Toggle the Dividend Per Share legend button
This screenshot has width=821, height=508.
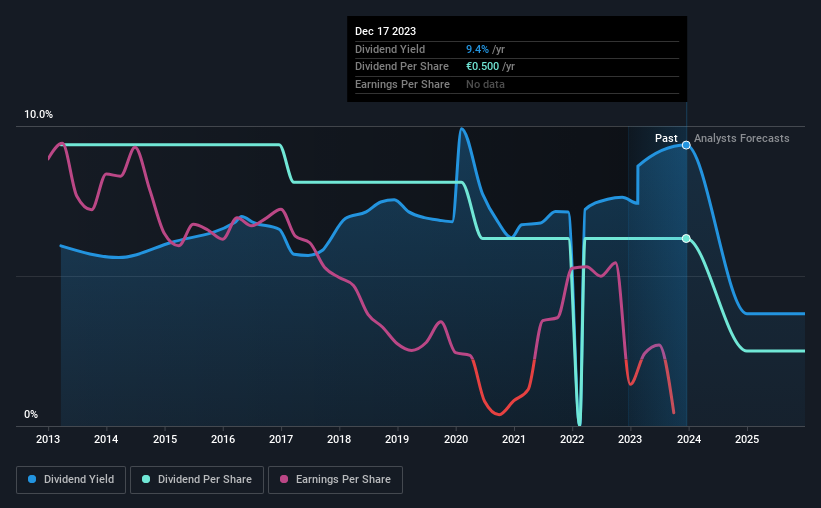[197, 480]
